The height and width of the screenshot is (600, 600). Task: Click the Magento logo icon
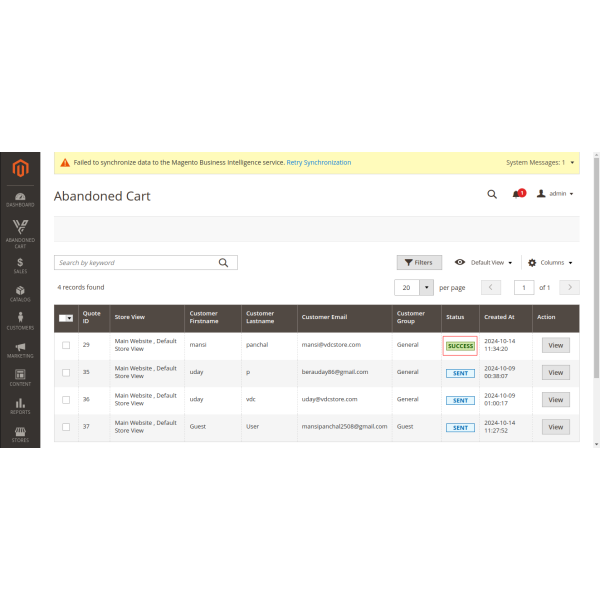click(20, 170)
